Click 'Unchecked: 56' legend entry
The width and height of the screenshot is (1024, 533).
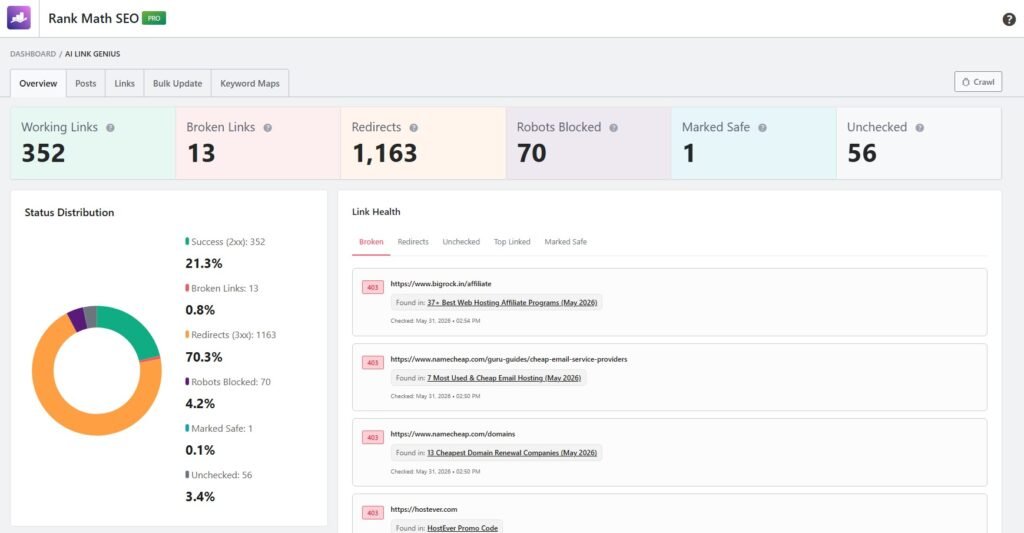pos(219,475)
